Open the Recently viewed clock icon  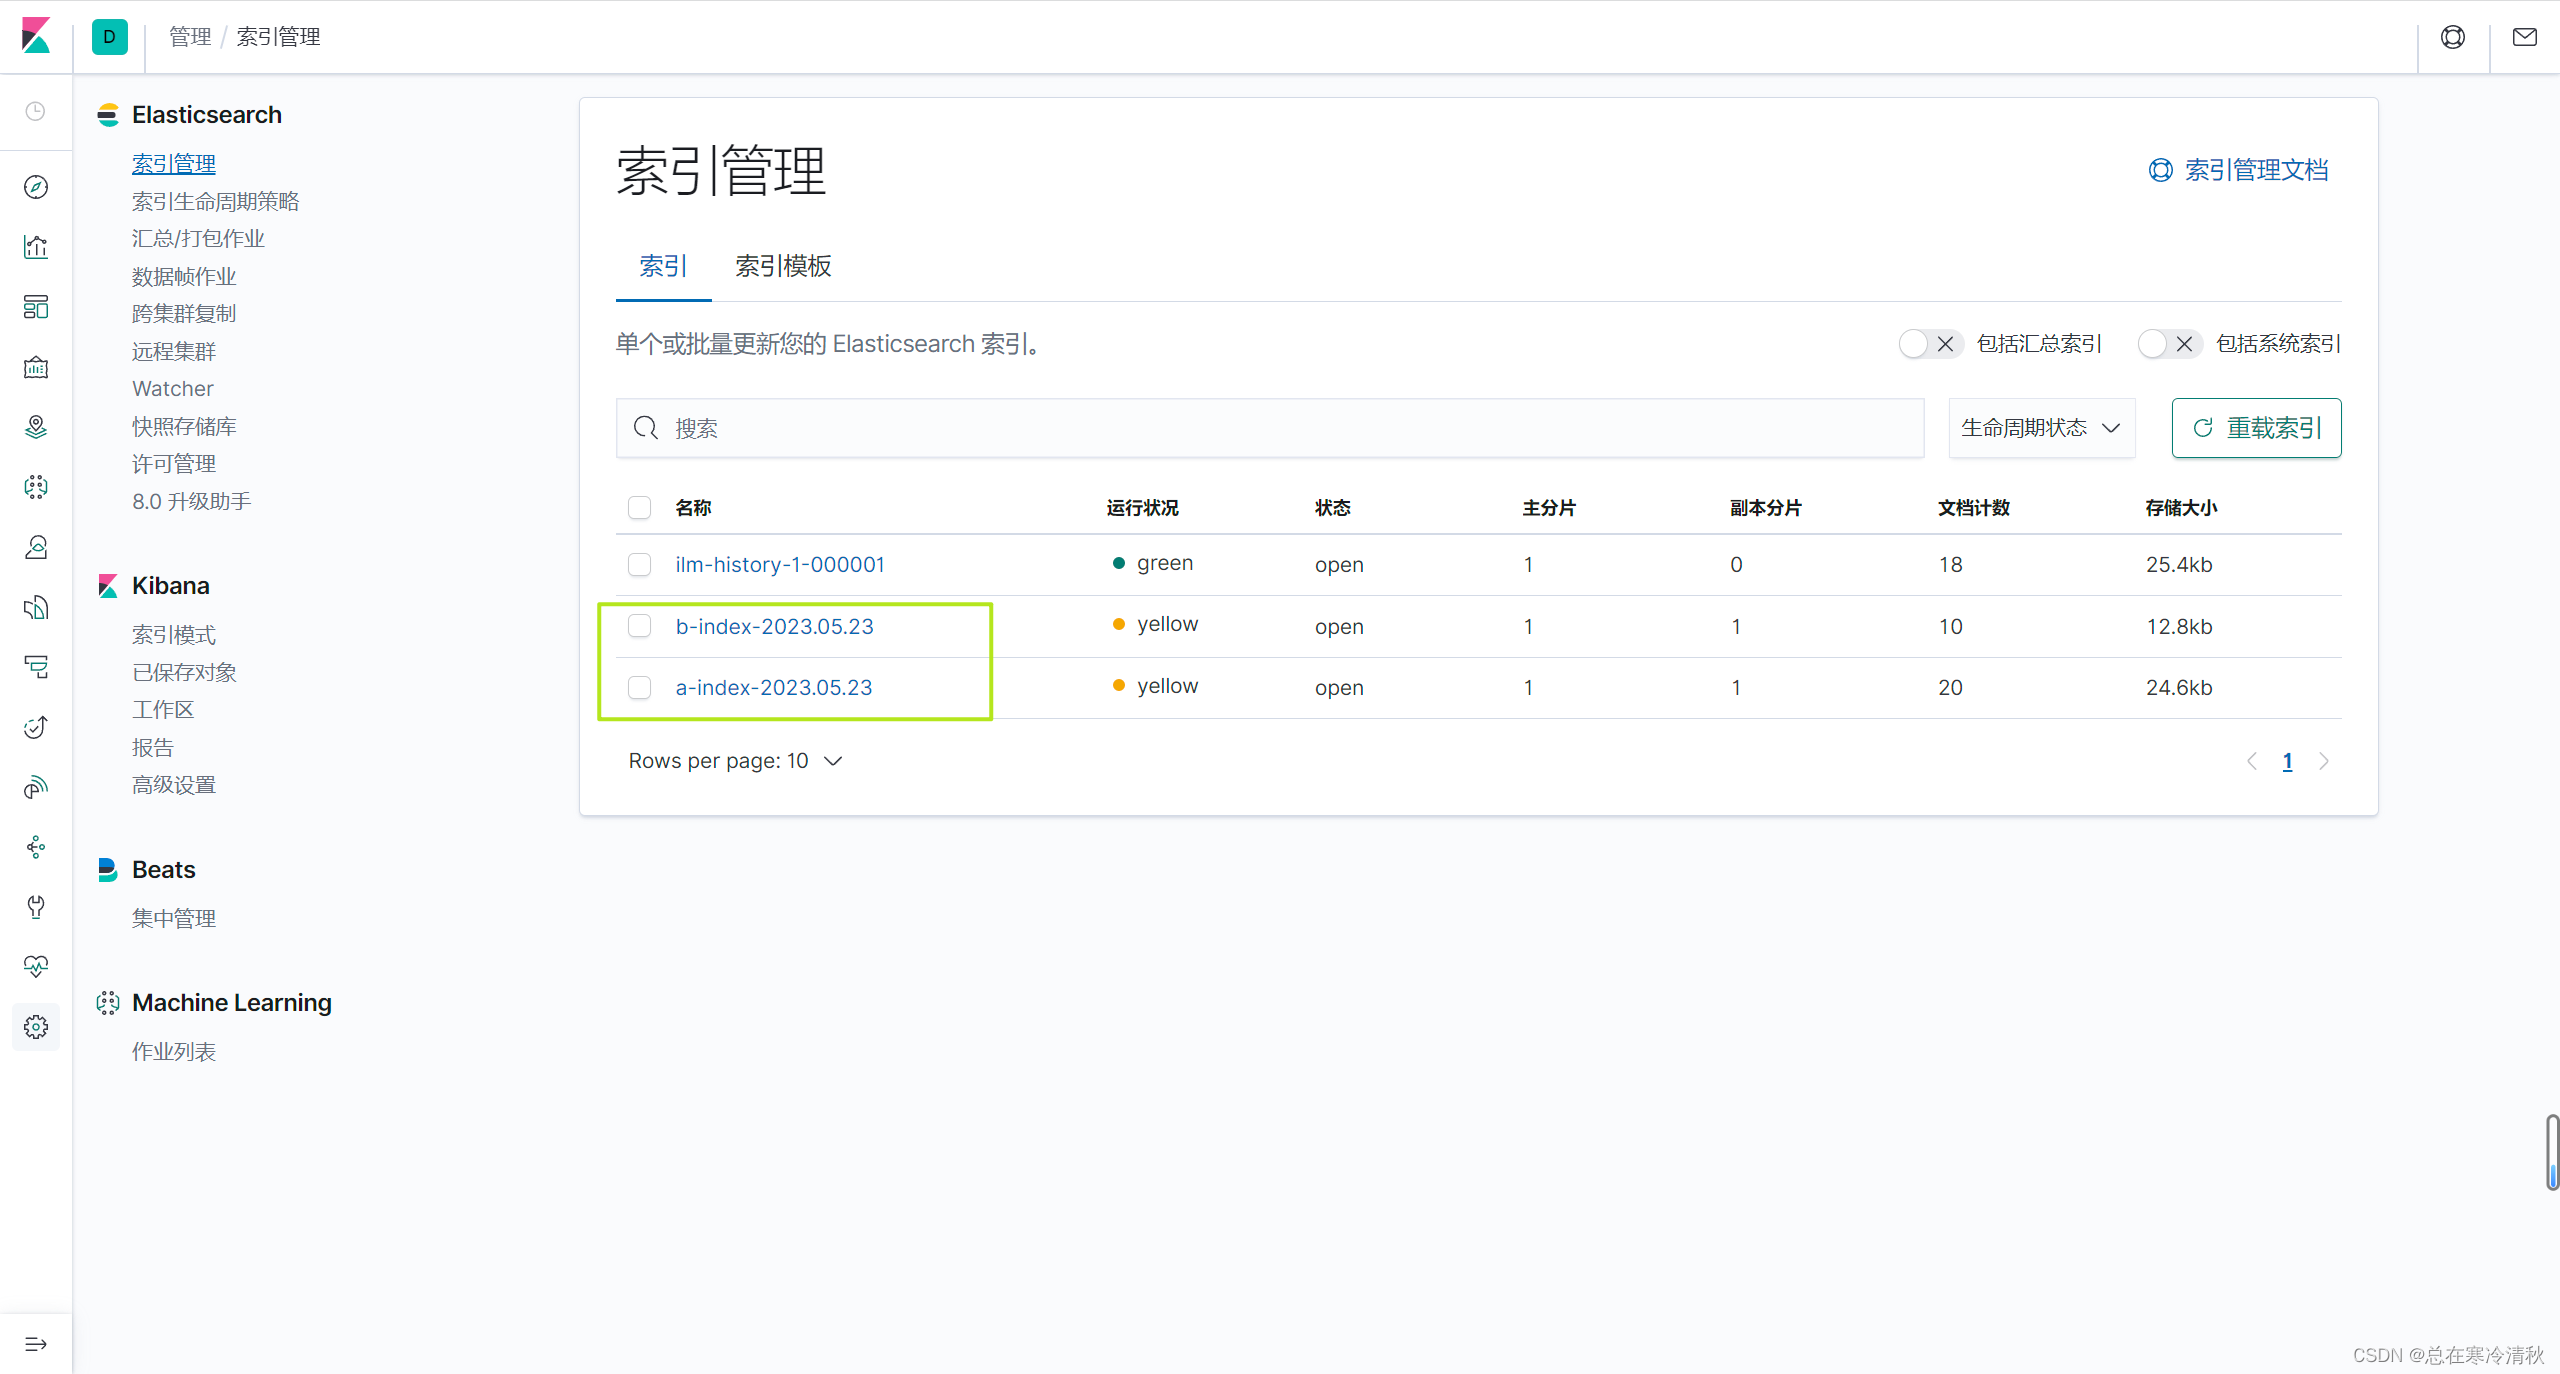(x=36, y=111)
